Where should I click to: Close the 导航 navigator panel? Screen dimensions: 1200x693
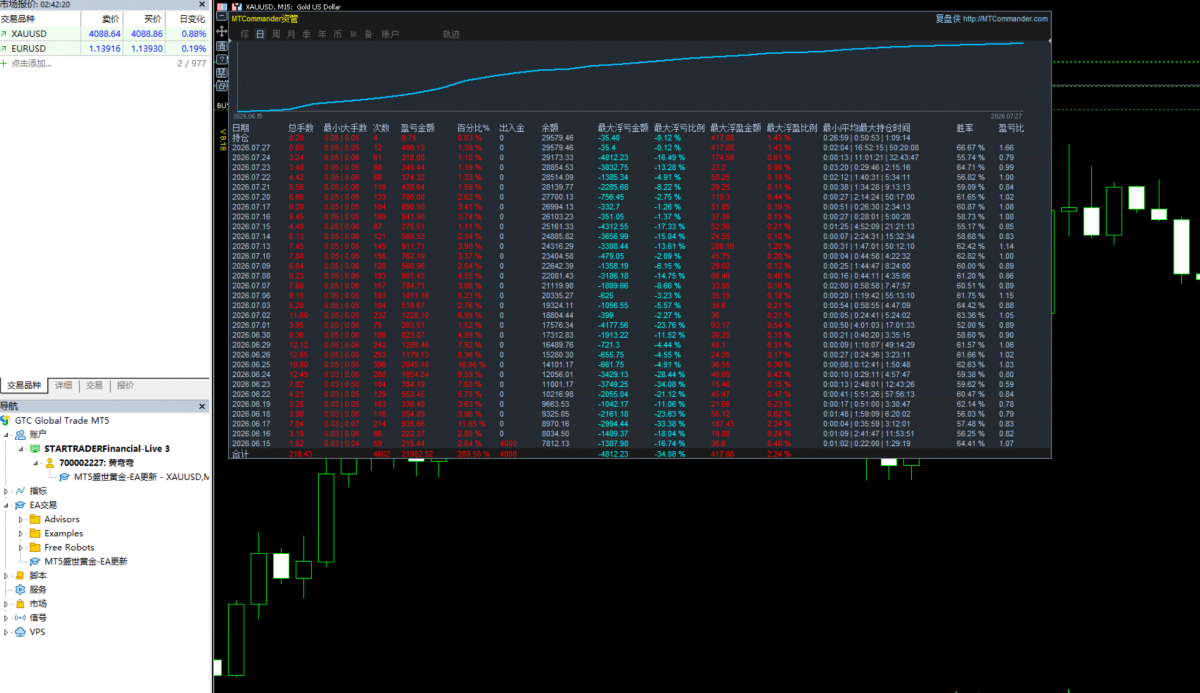point(203,407)
